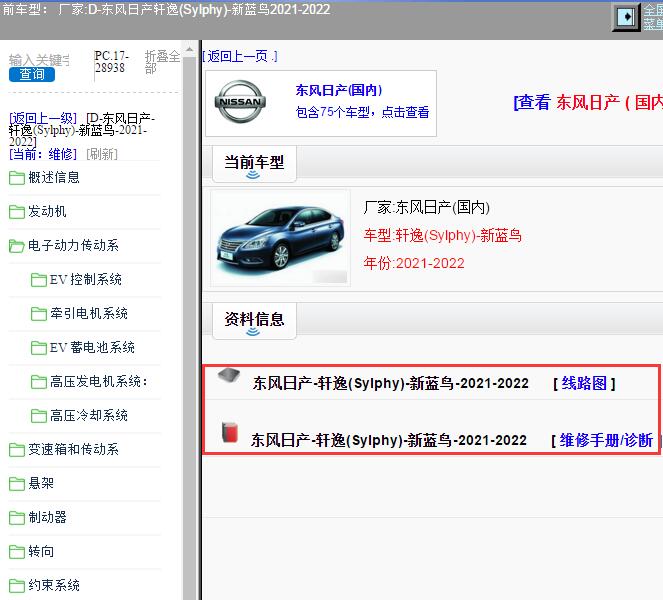Image resolution: width=663 pixels, height=600 pixels.
Task: Switch to the 资料信息 tab
Action: point(254,321)
